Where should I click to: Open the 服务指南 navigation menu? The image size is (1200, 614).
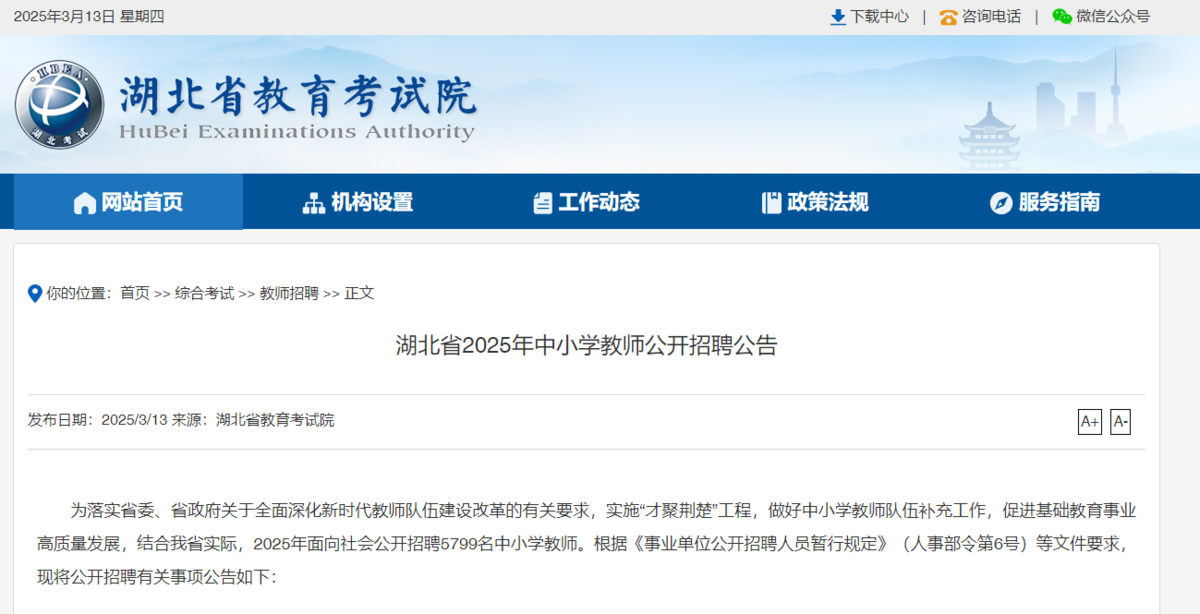point(1045,202)
